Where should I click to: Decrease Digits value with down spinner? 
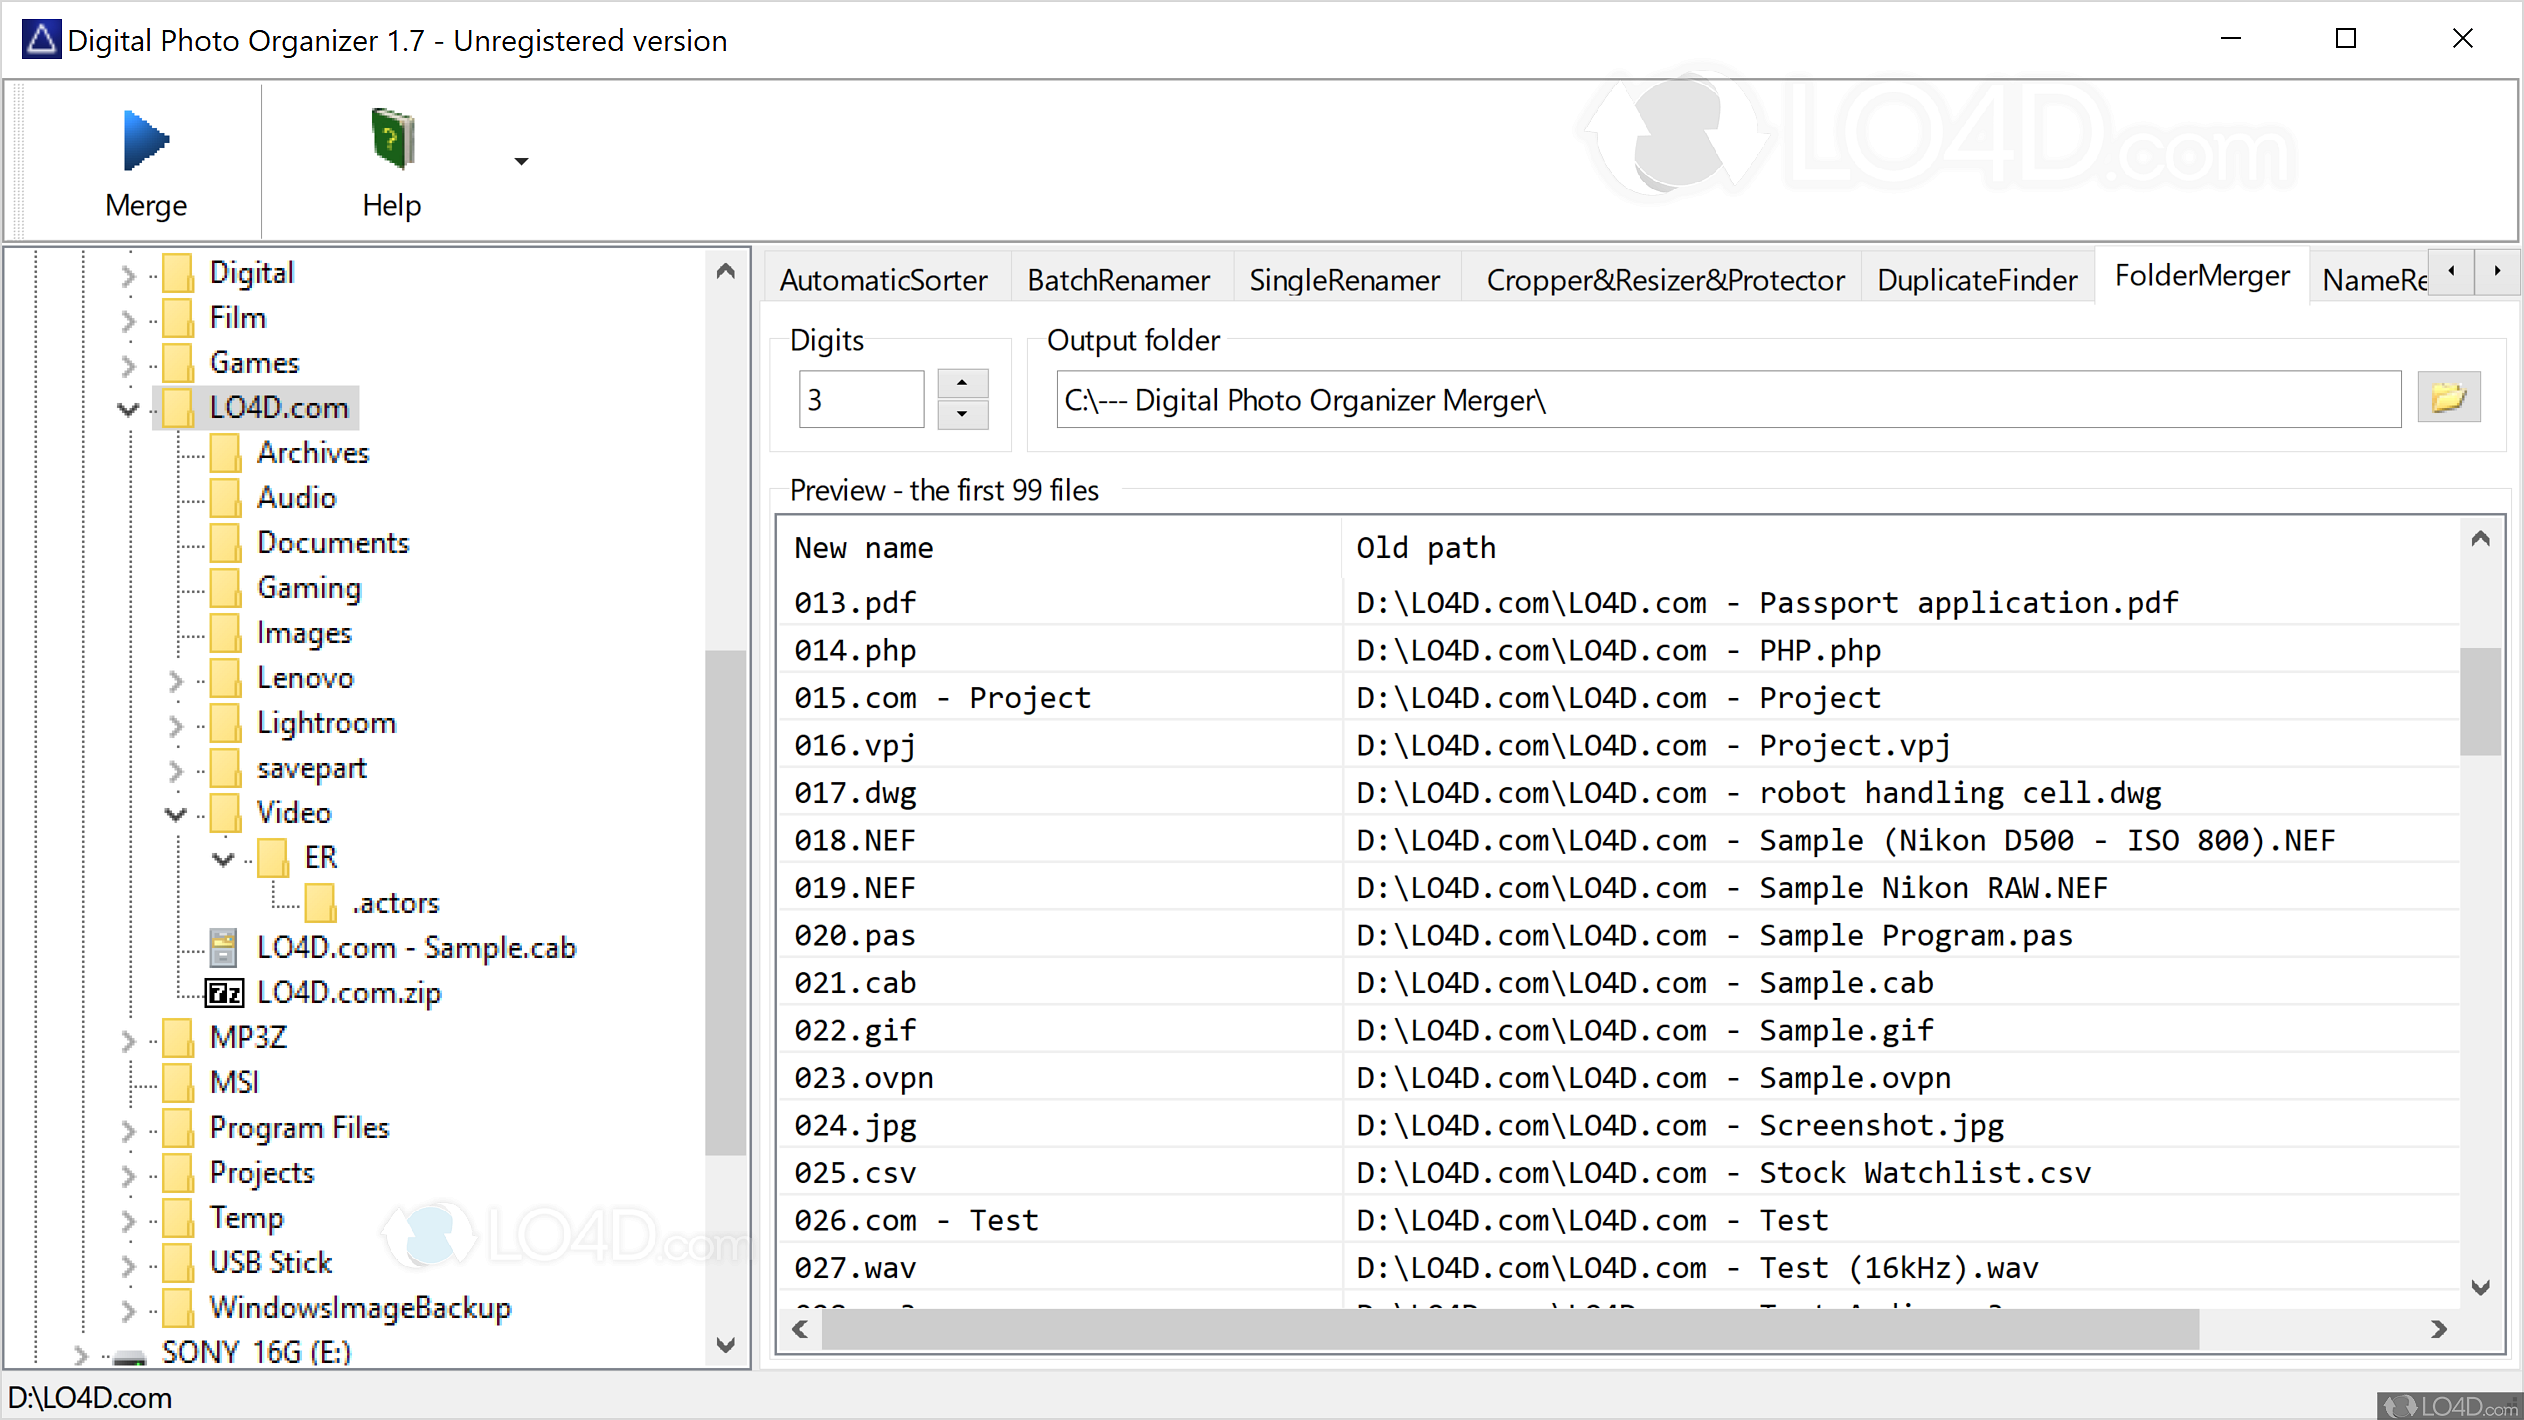click(x=962, y=414)
